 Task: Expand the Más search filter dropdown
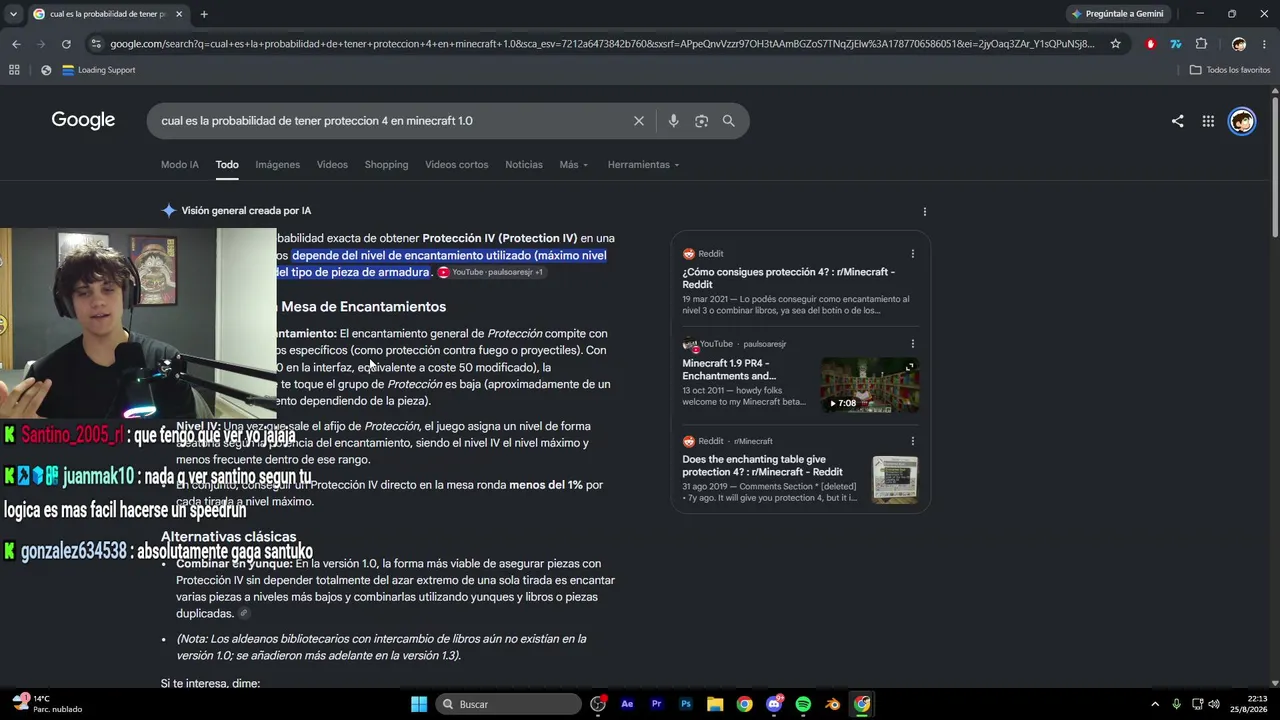point(574,165)
